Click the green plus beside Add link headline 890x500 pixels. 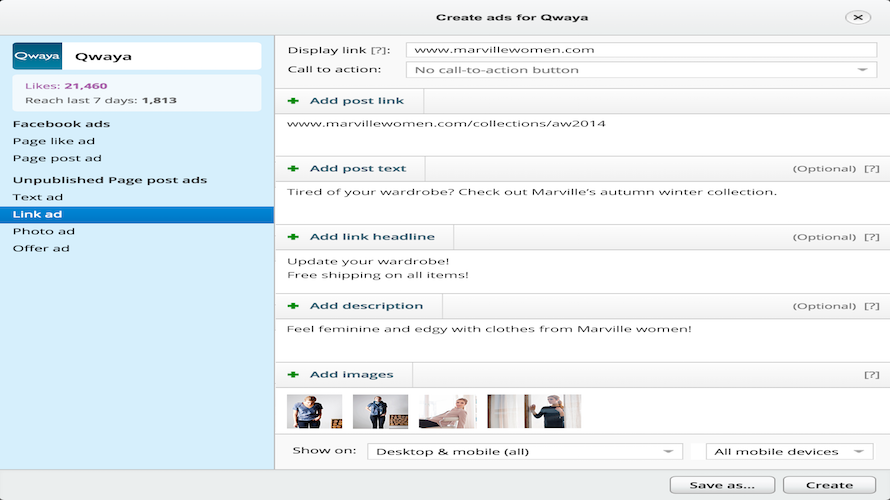point(293,237)
